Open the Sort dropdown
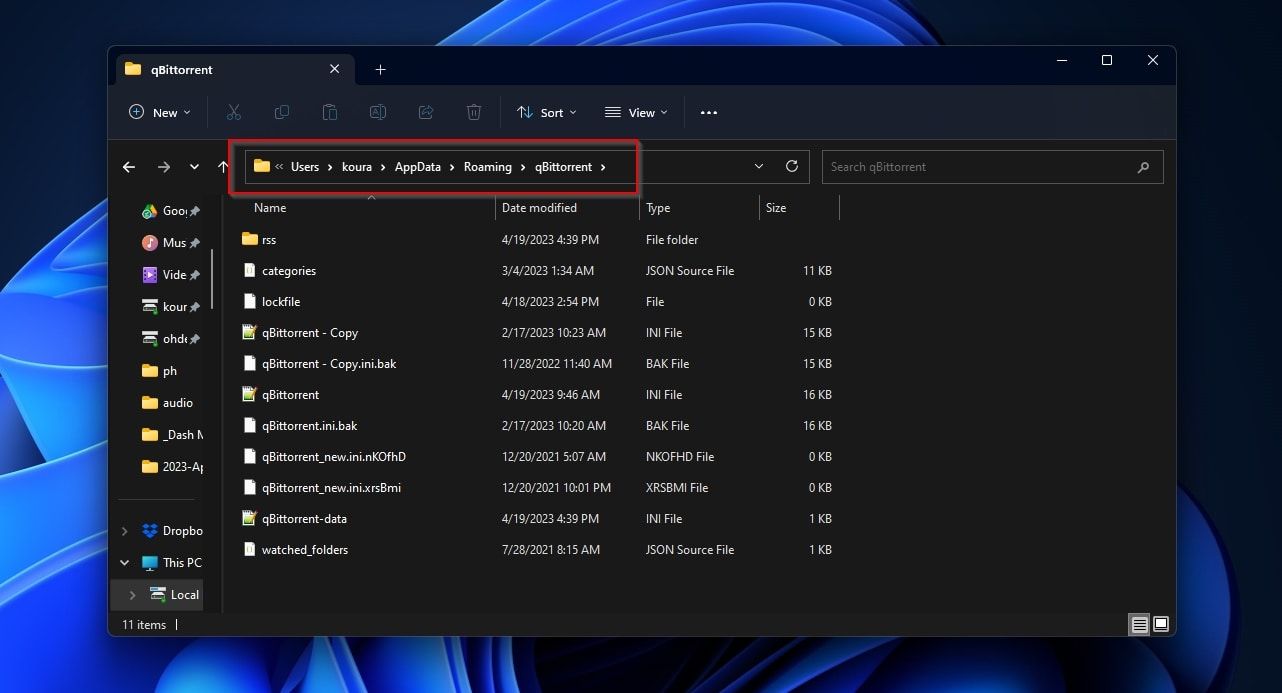This screenshot has width=1282, height=693. click(x=546, y=112)
